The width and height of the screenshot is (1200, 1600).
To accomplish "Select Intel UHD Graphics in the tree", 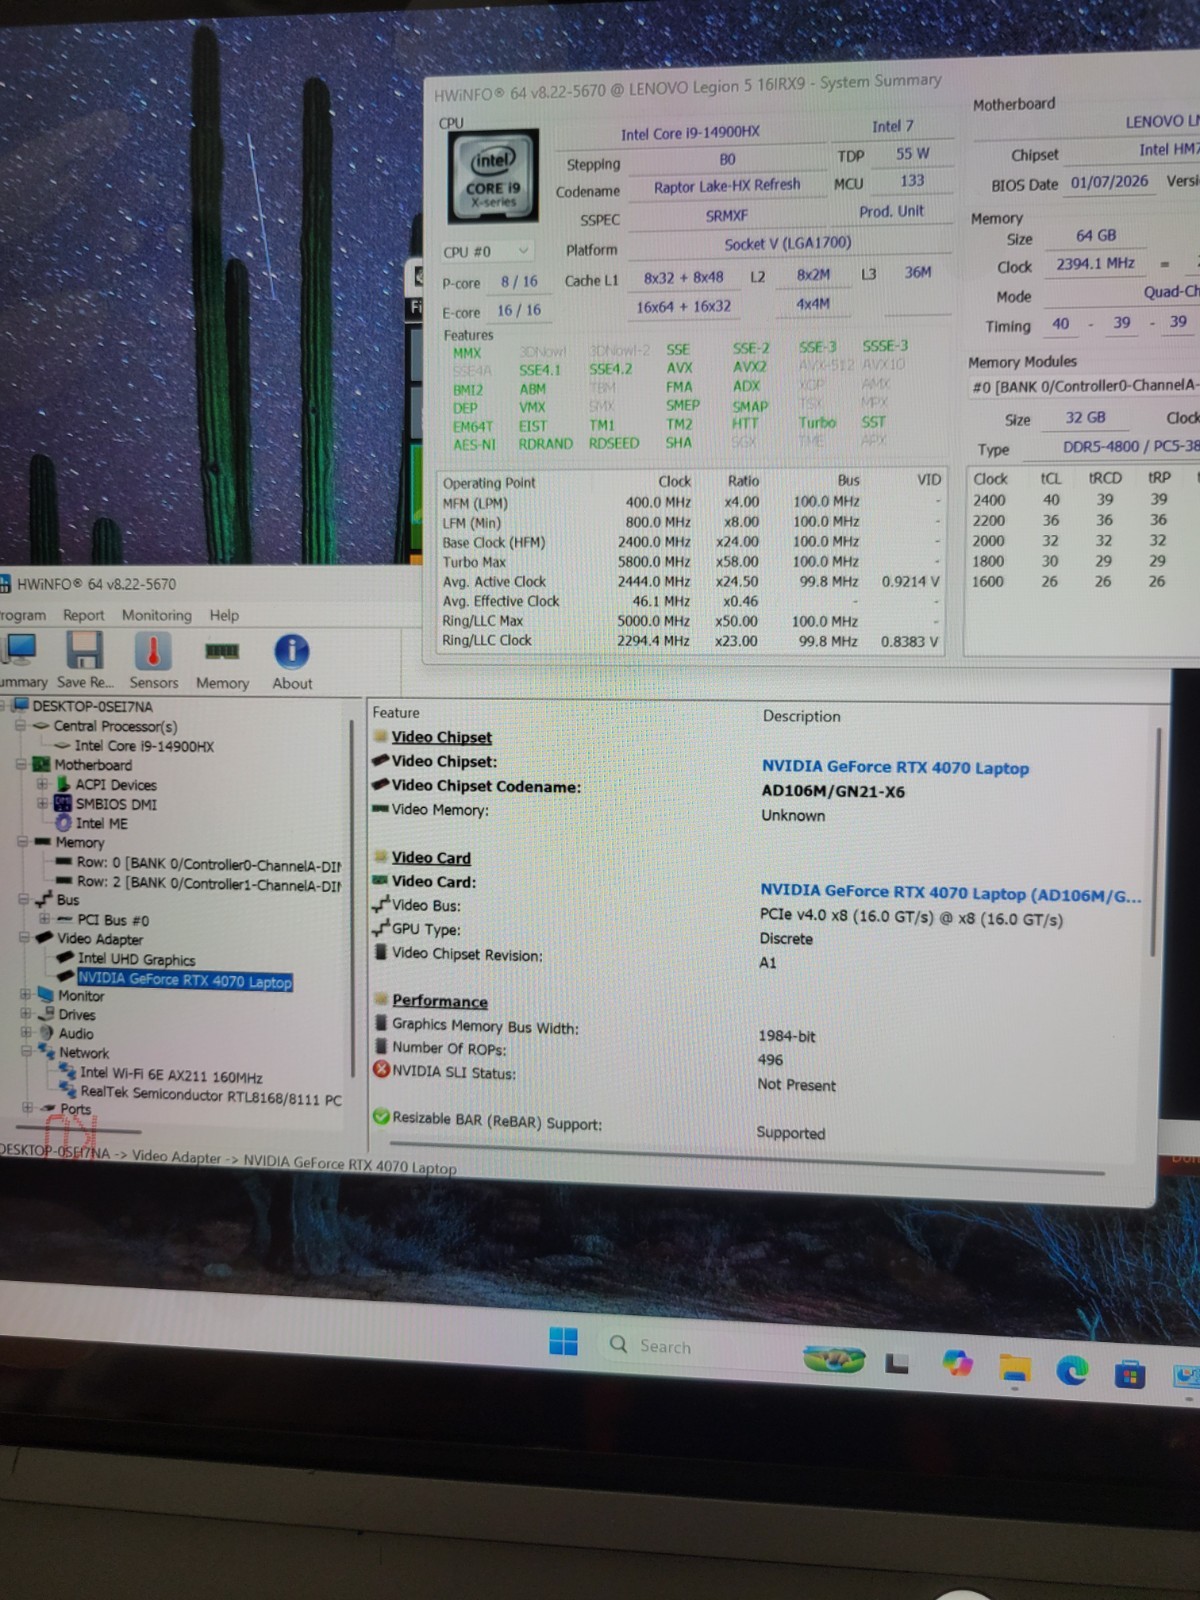I will [136, 959].
